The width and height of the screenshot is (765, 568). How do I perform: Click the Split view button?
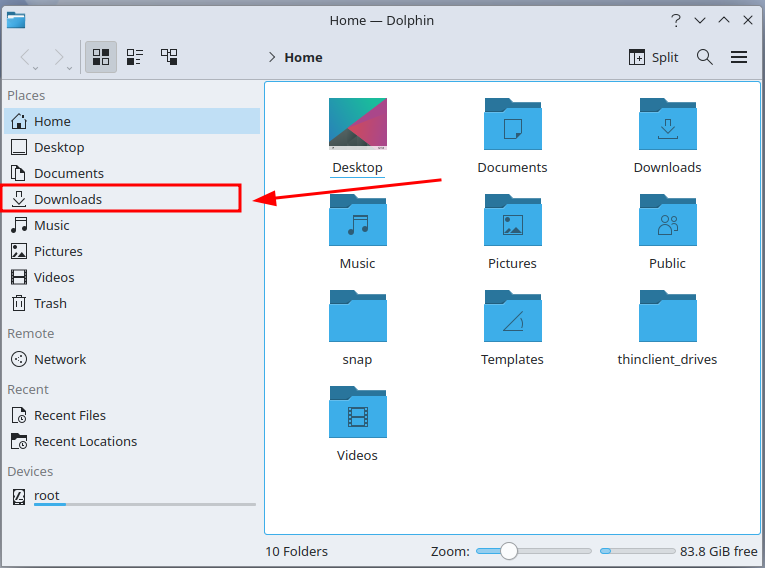[654, 57]
